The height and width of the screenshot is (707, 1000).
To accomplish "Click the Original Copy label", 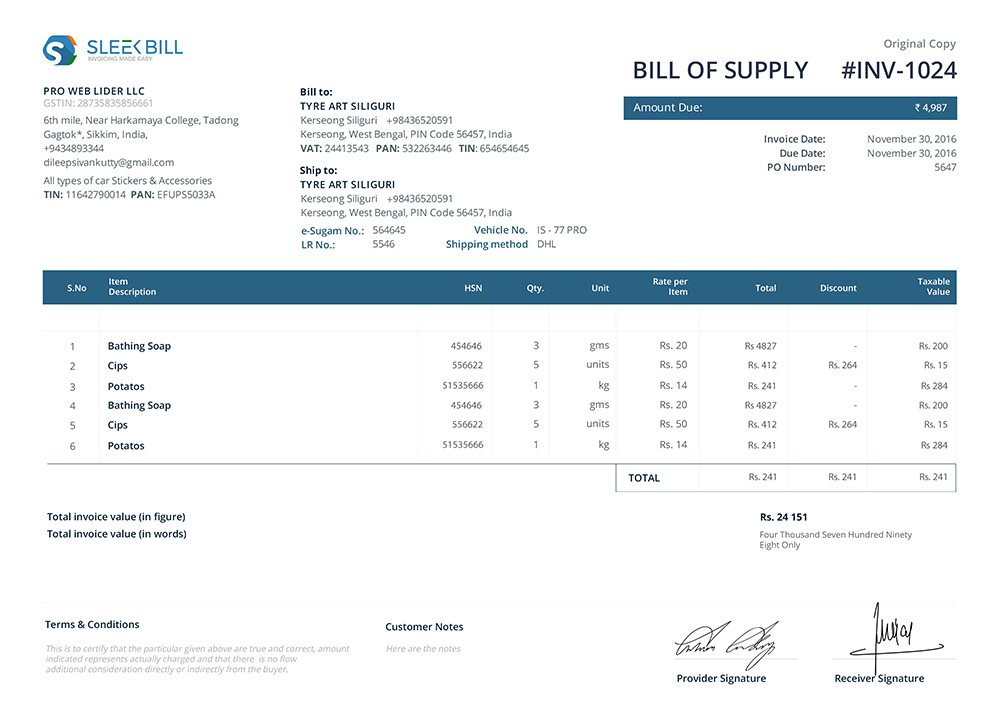I will point(919,43).
